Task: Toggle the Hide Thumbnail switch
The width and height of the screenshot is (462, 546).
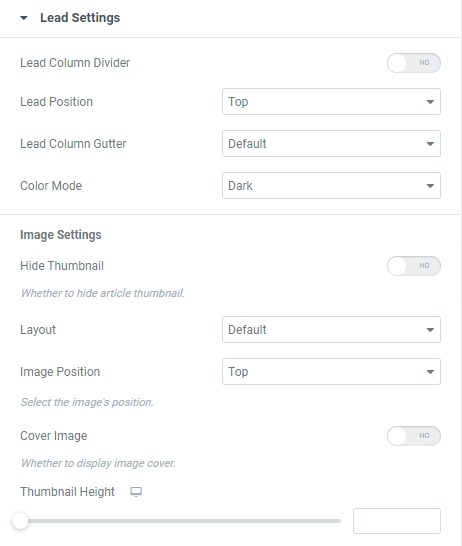Action: coord(414,266)
